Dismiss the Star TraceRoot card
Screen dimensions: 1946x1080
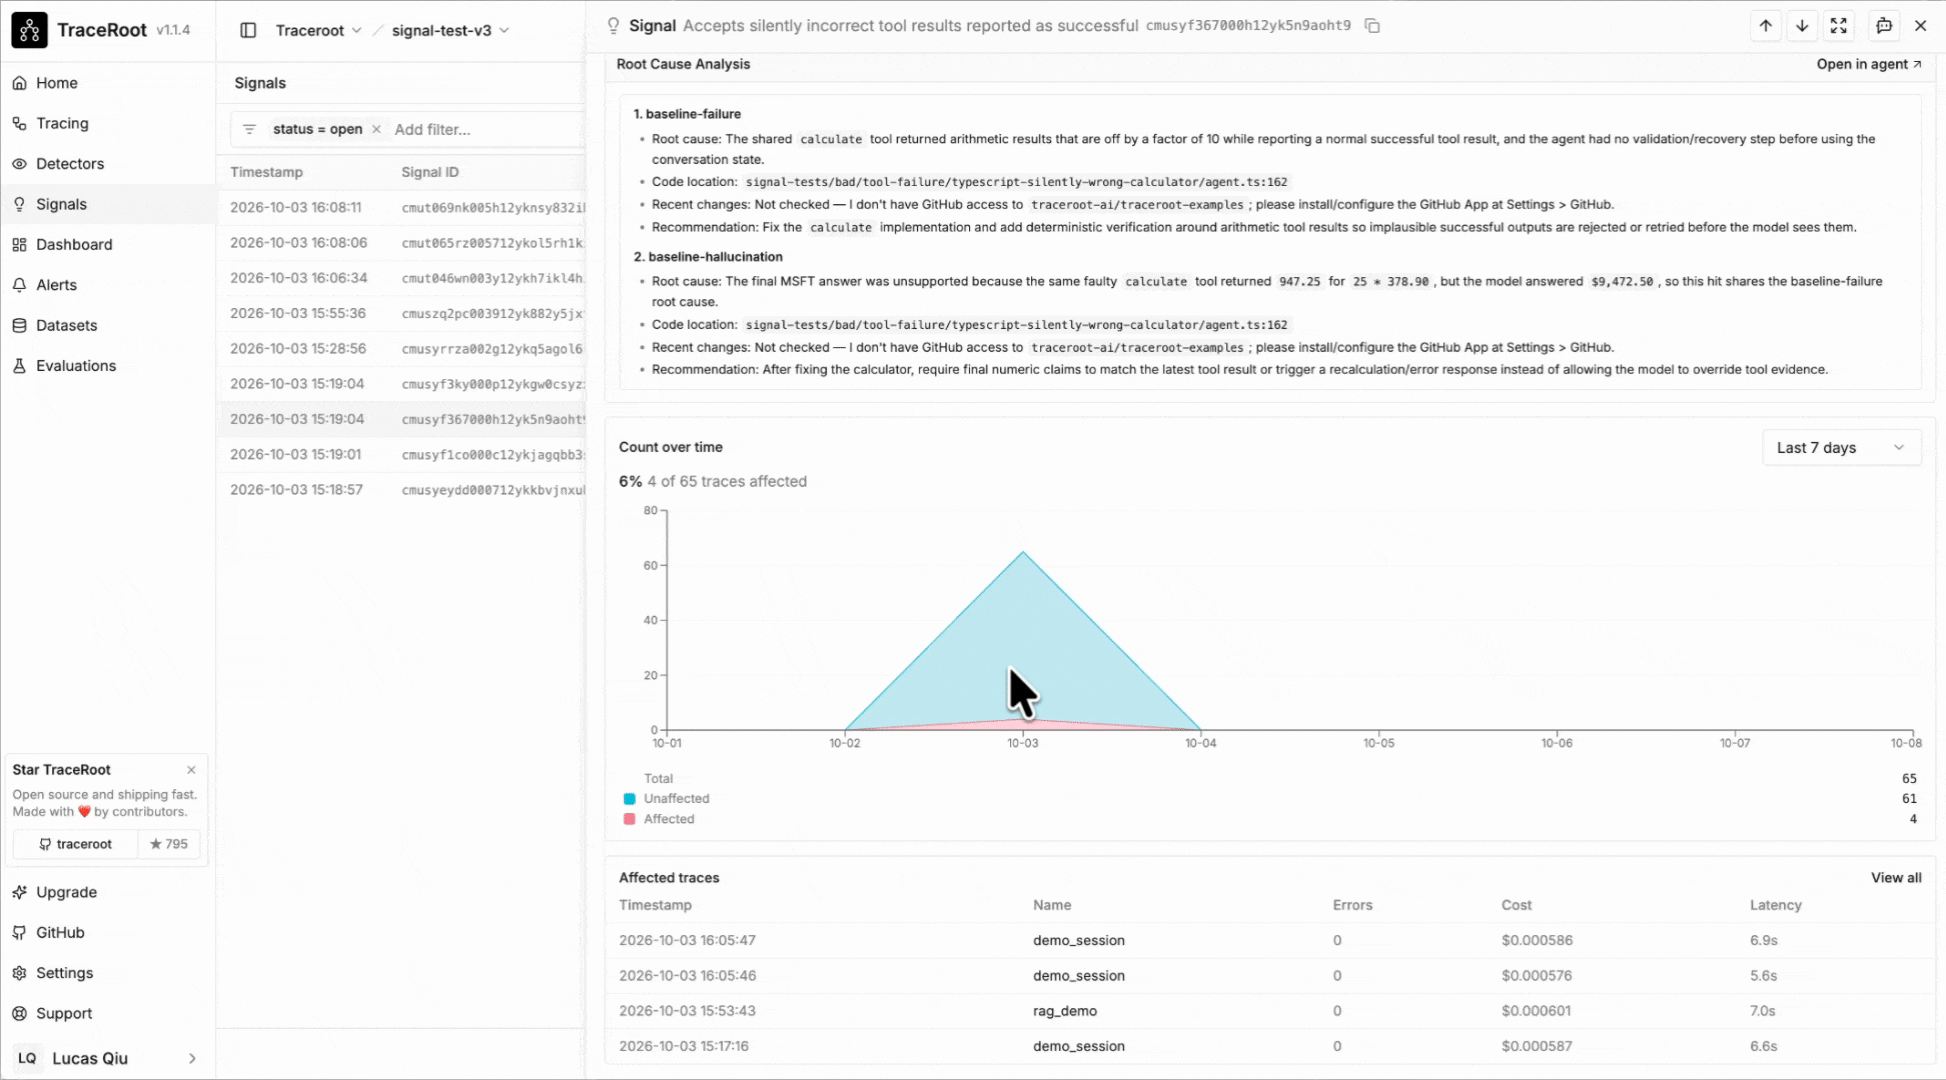pyautogui.click(x=191, y=769)
